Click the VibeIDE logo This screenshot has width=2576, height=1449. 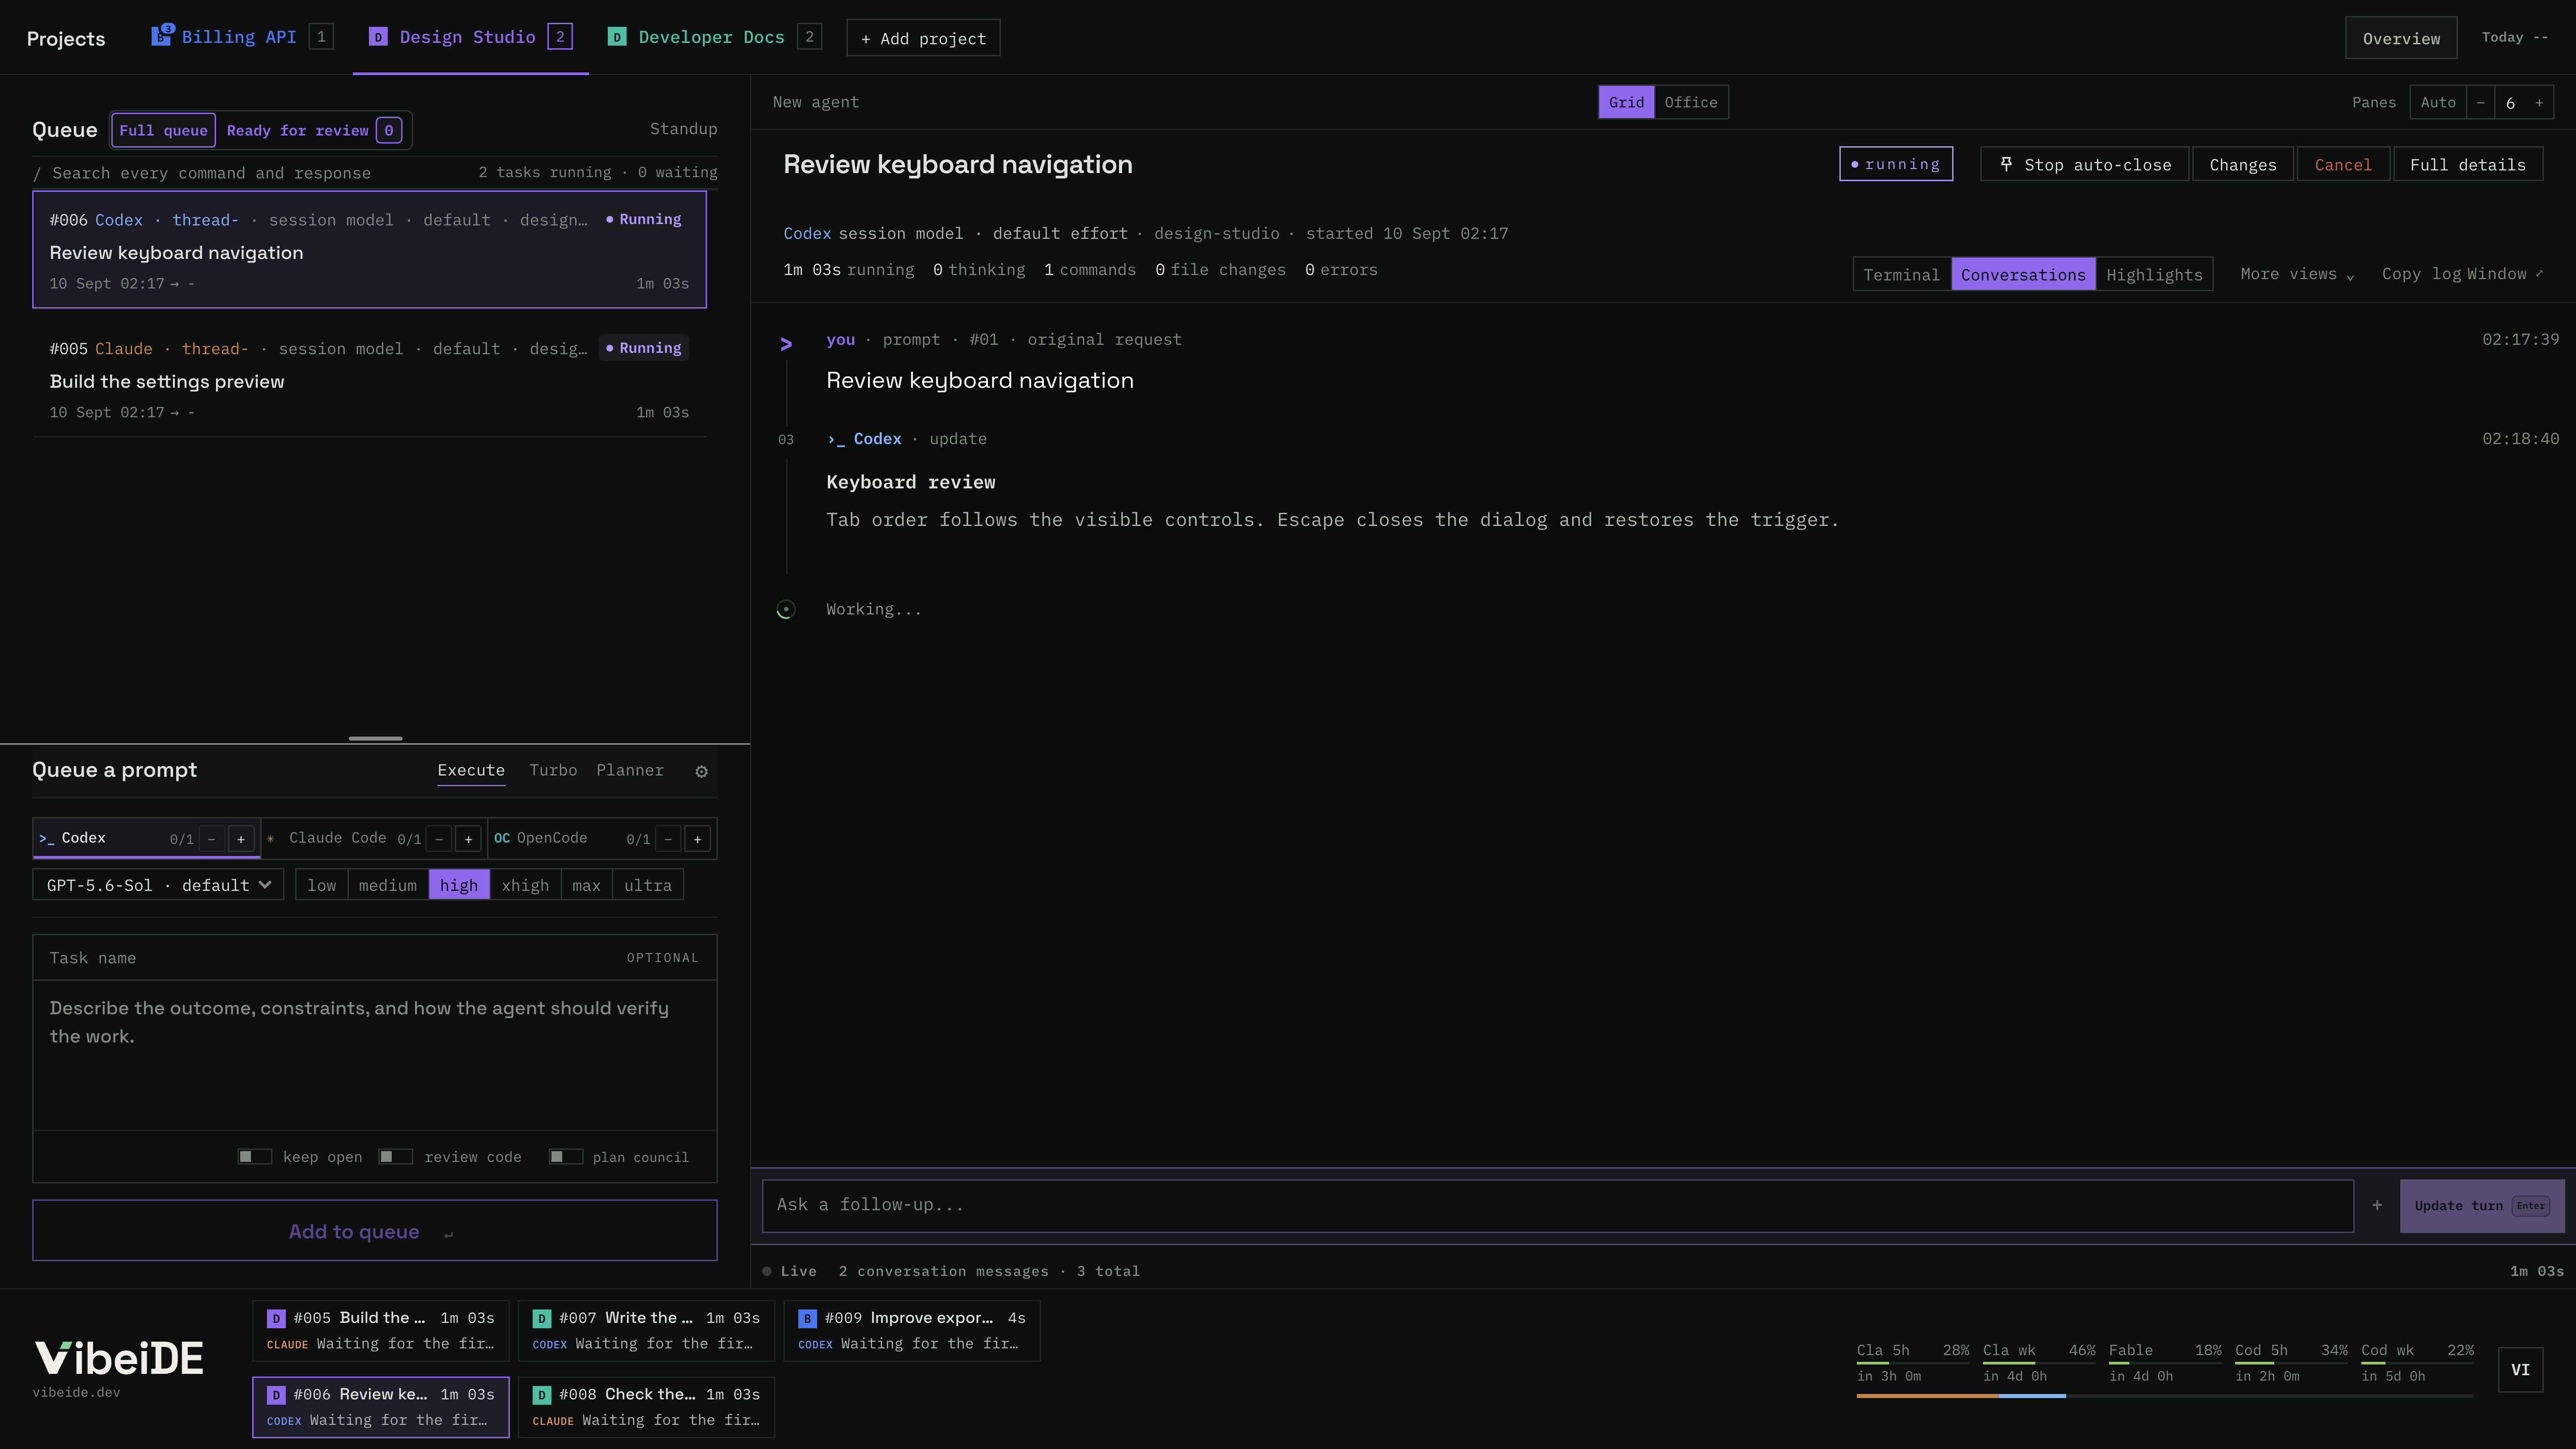[x=119, y=1358]
